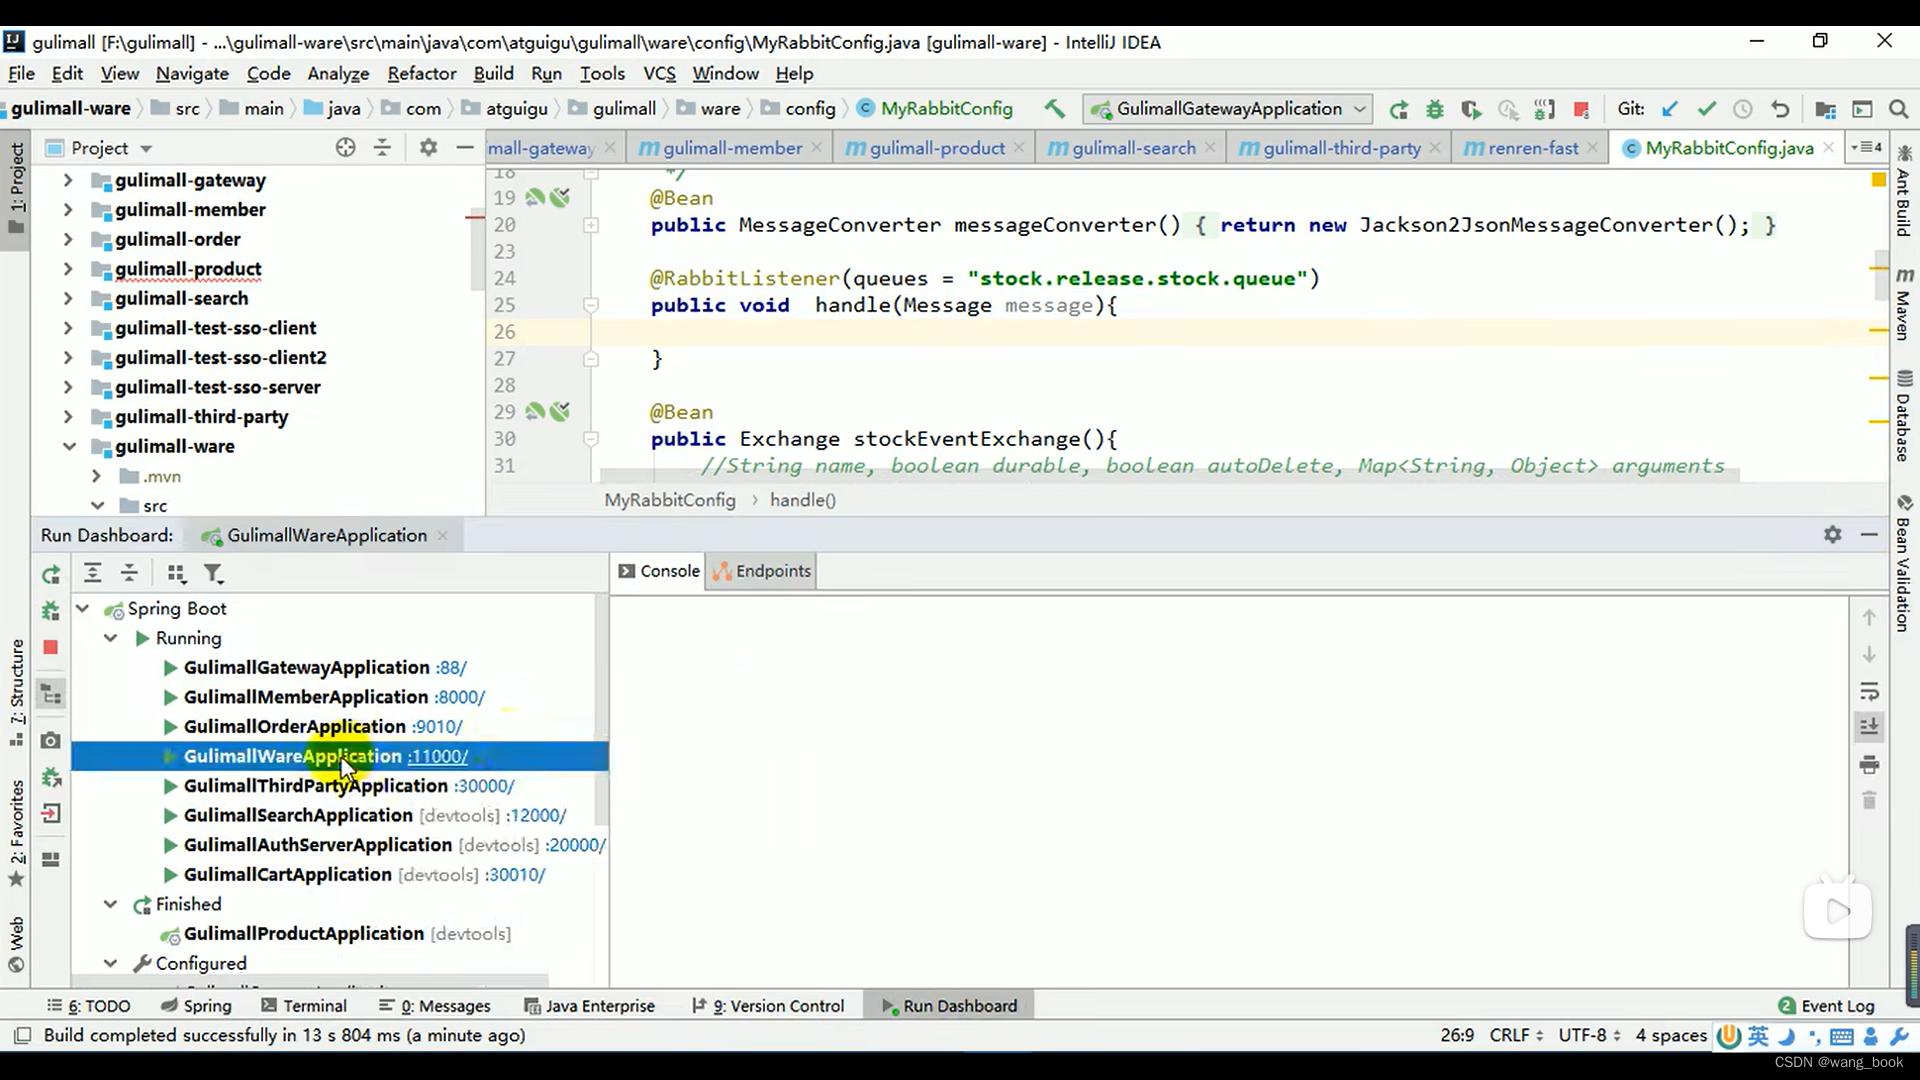Expand the .mvn folder

coord(96,476)
